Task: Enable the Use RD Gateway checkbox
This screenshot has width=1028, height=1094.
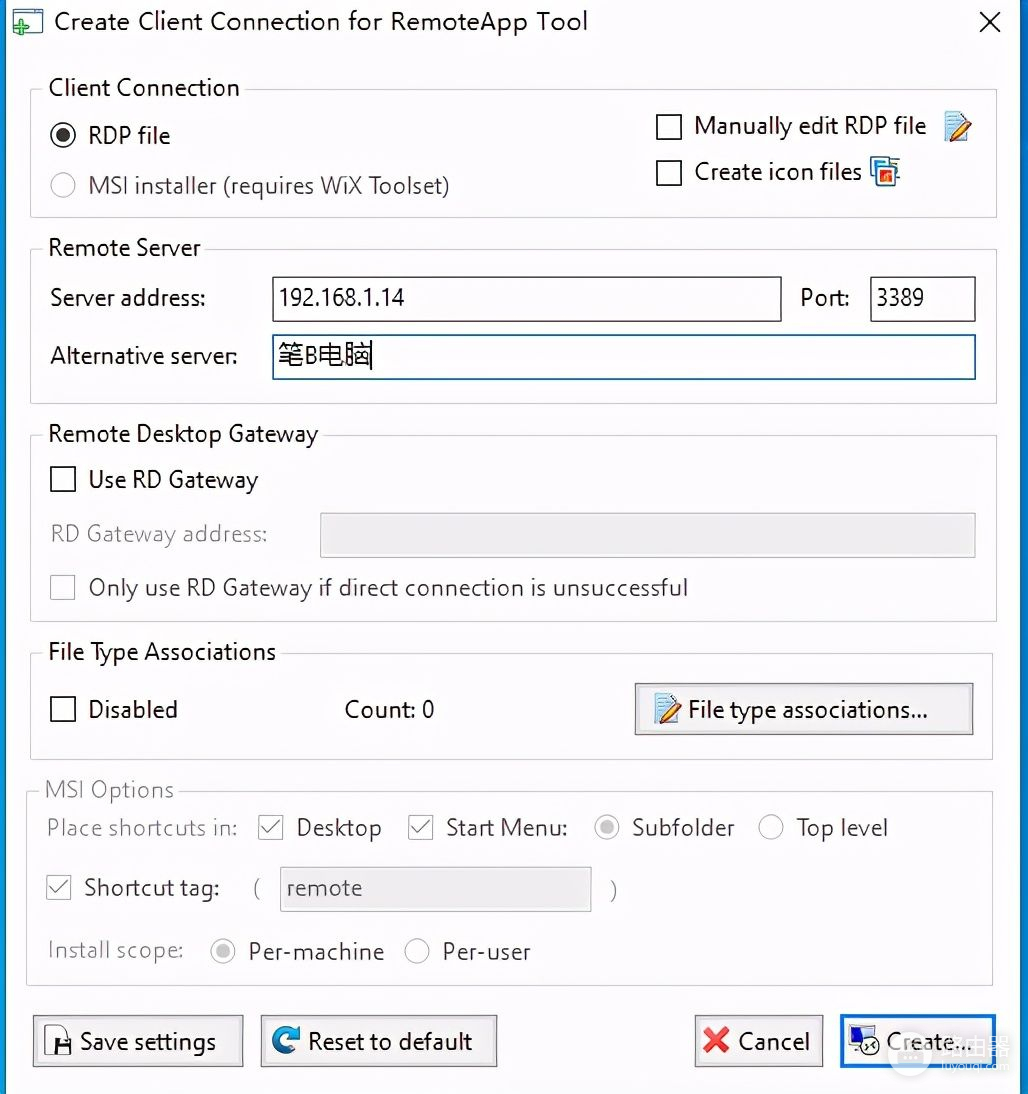Action: pos(63,479)
